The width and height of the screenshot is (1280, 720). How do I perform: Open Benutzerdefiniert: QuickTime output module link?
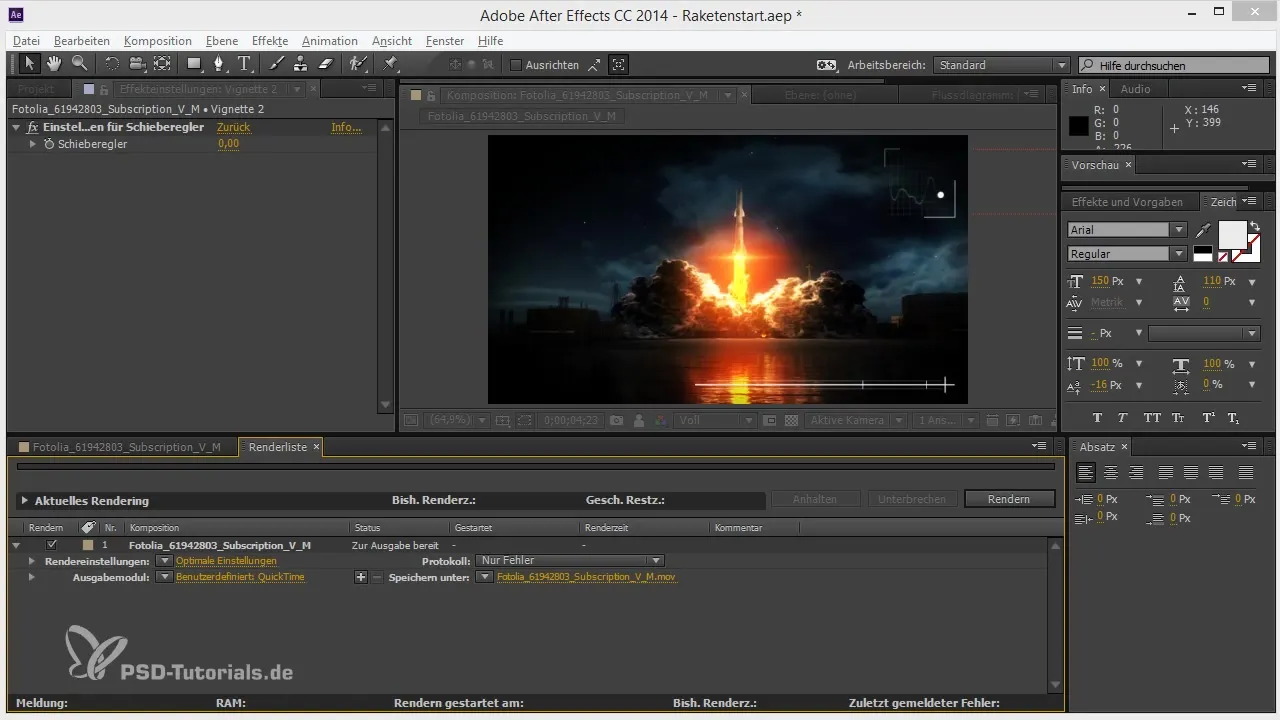(x=240, y=577)
